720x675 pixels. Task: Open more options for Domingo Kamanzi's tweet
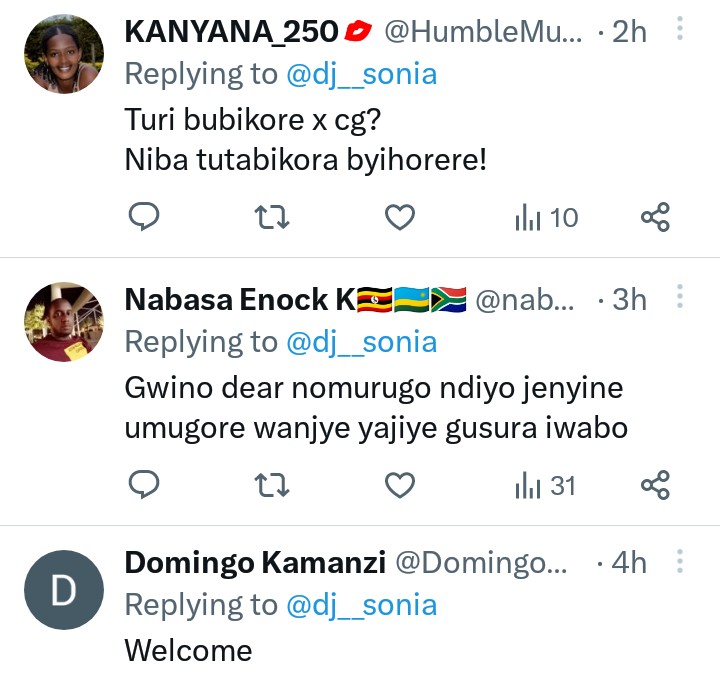click(680, 560)
